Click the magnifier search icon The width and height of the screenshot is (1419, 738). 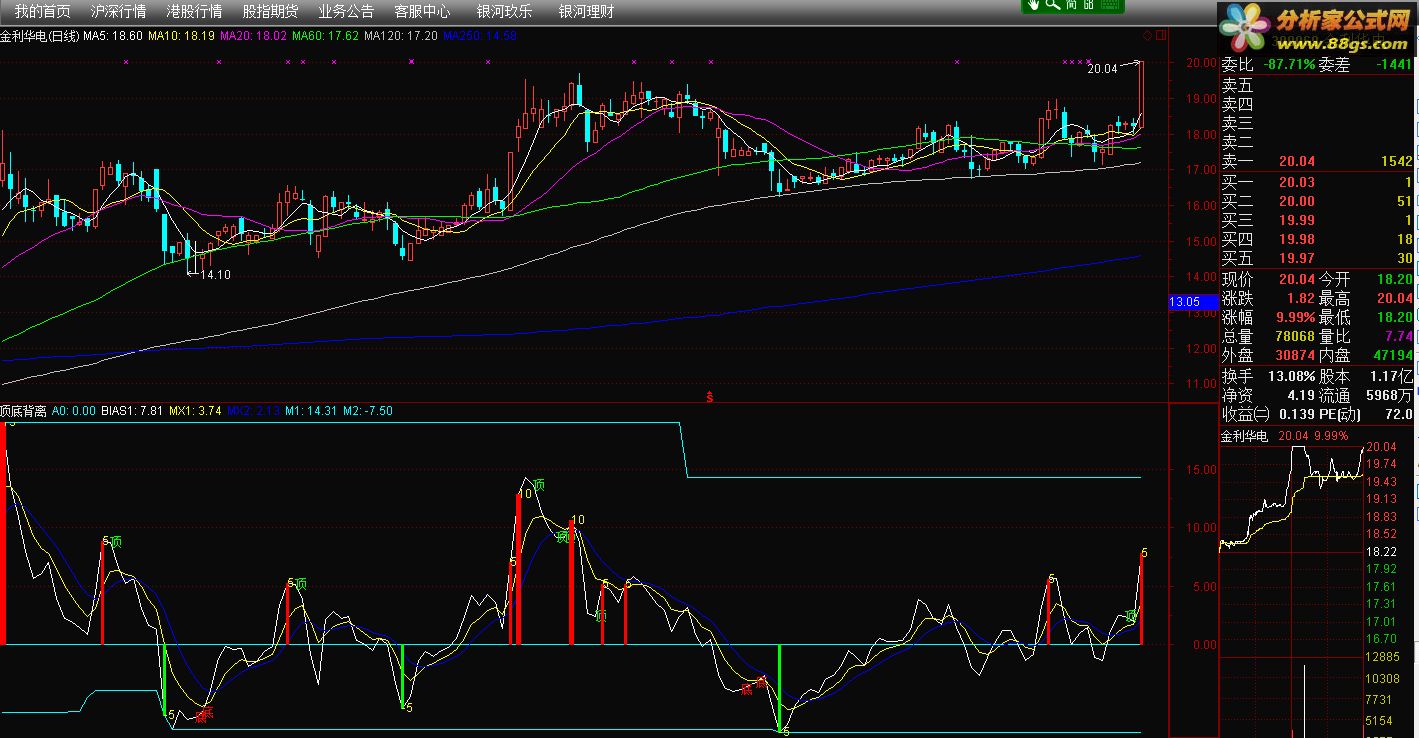pyautogui.click(x=1052, y=5)
